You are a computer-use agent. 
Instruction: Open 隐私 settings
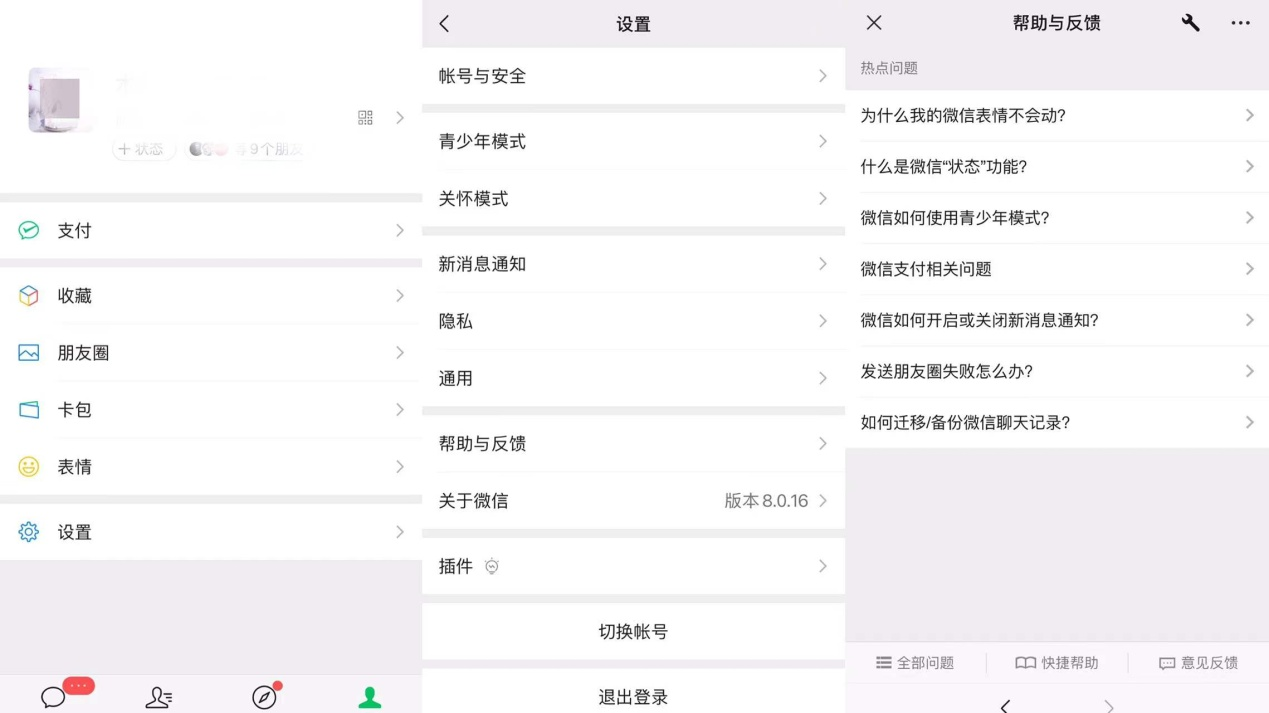click(x=634, y=321)
